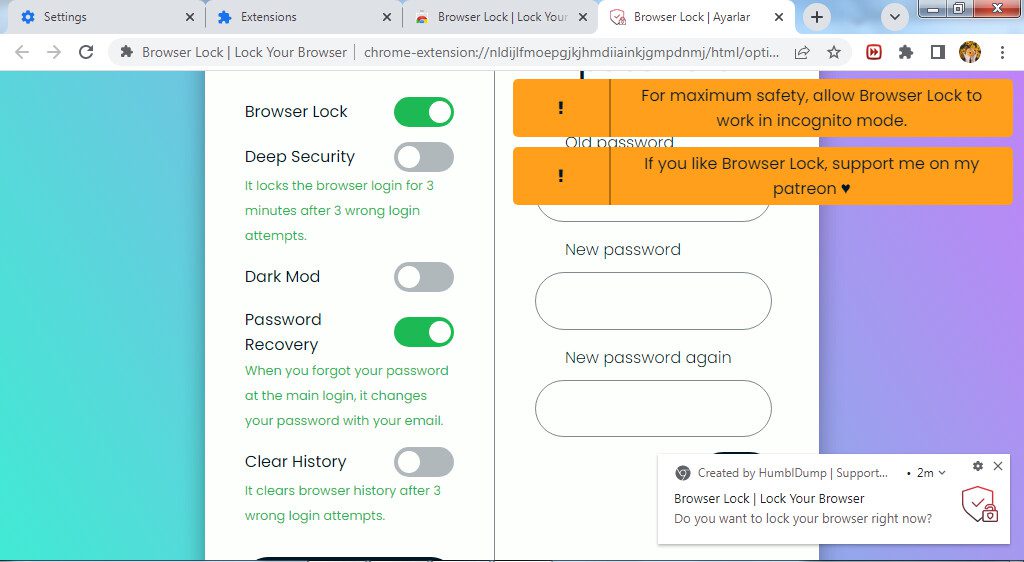This screenshot has height=562, width=1024.
Task: Open notification settings gear icon
Action: tap(978, 466)
